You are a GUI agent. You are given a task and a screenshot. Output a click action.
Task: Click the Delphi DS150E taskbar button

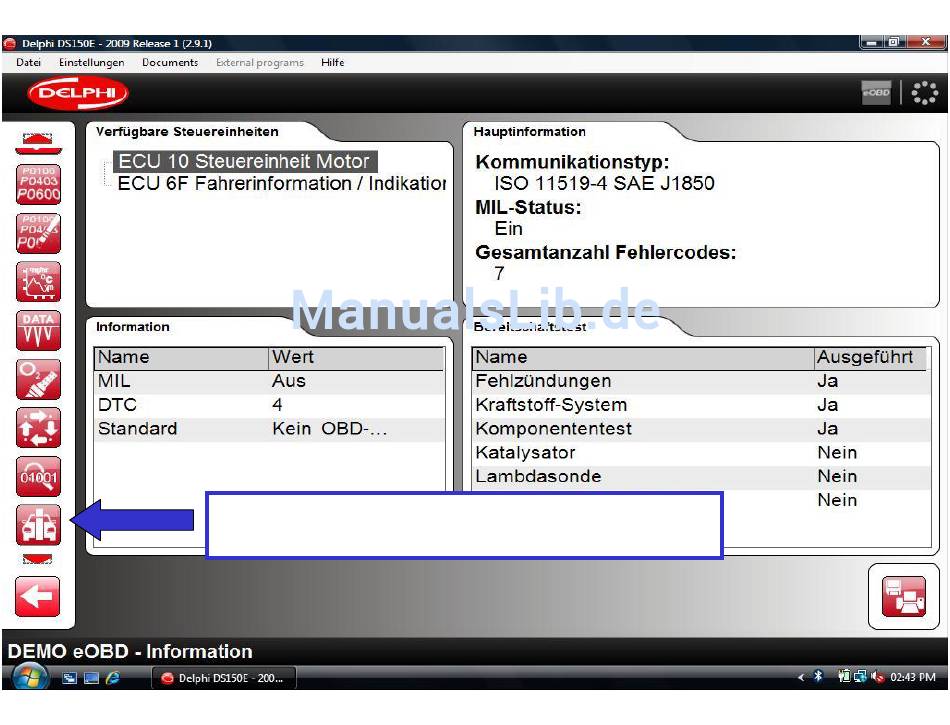224,678
